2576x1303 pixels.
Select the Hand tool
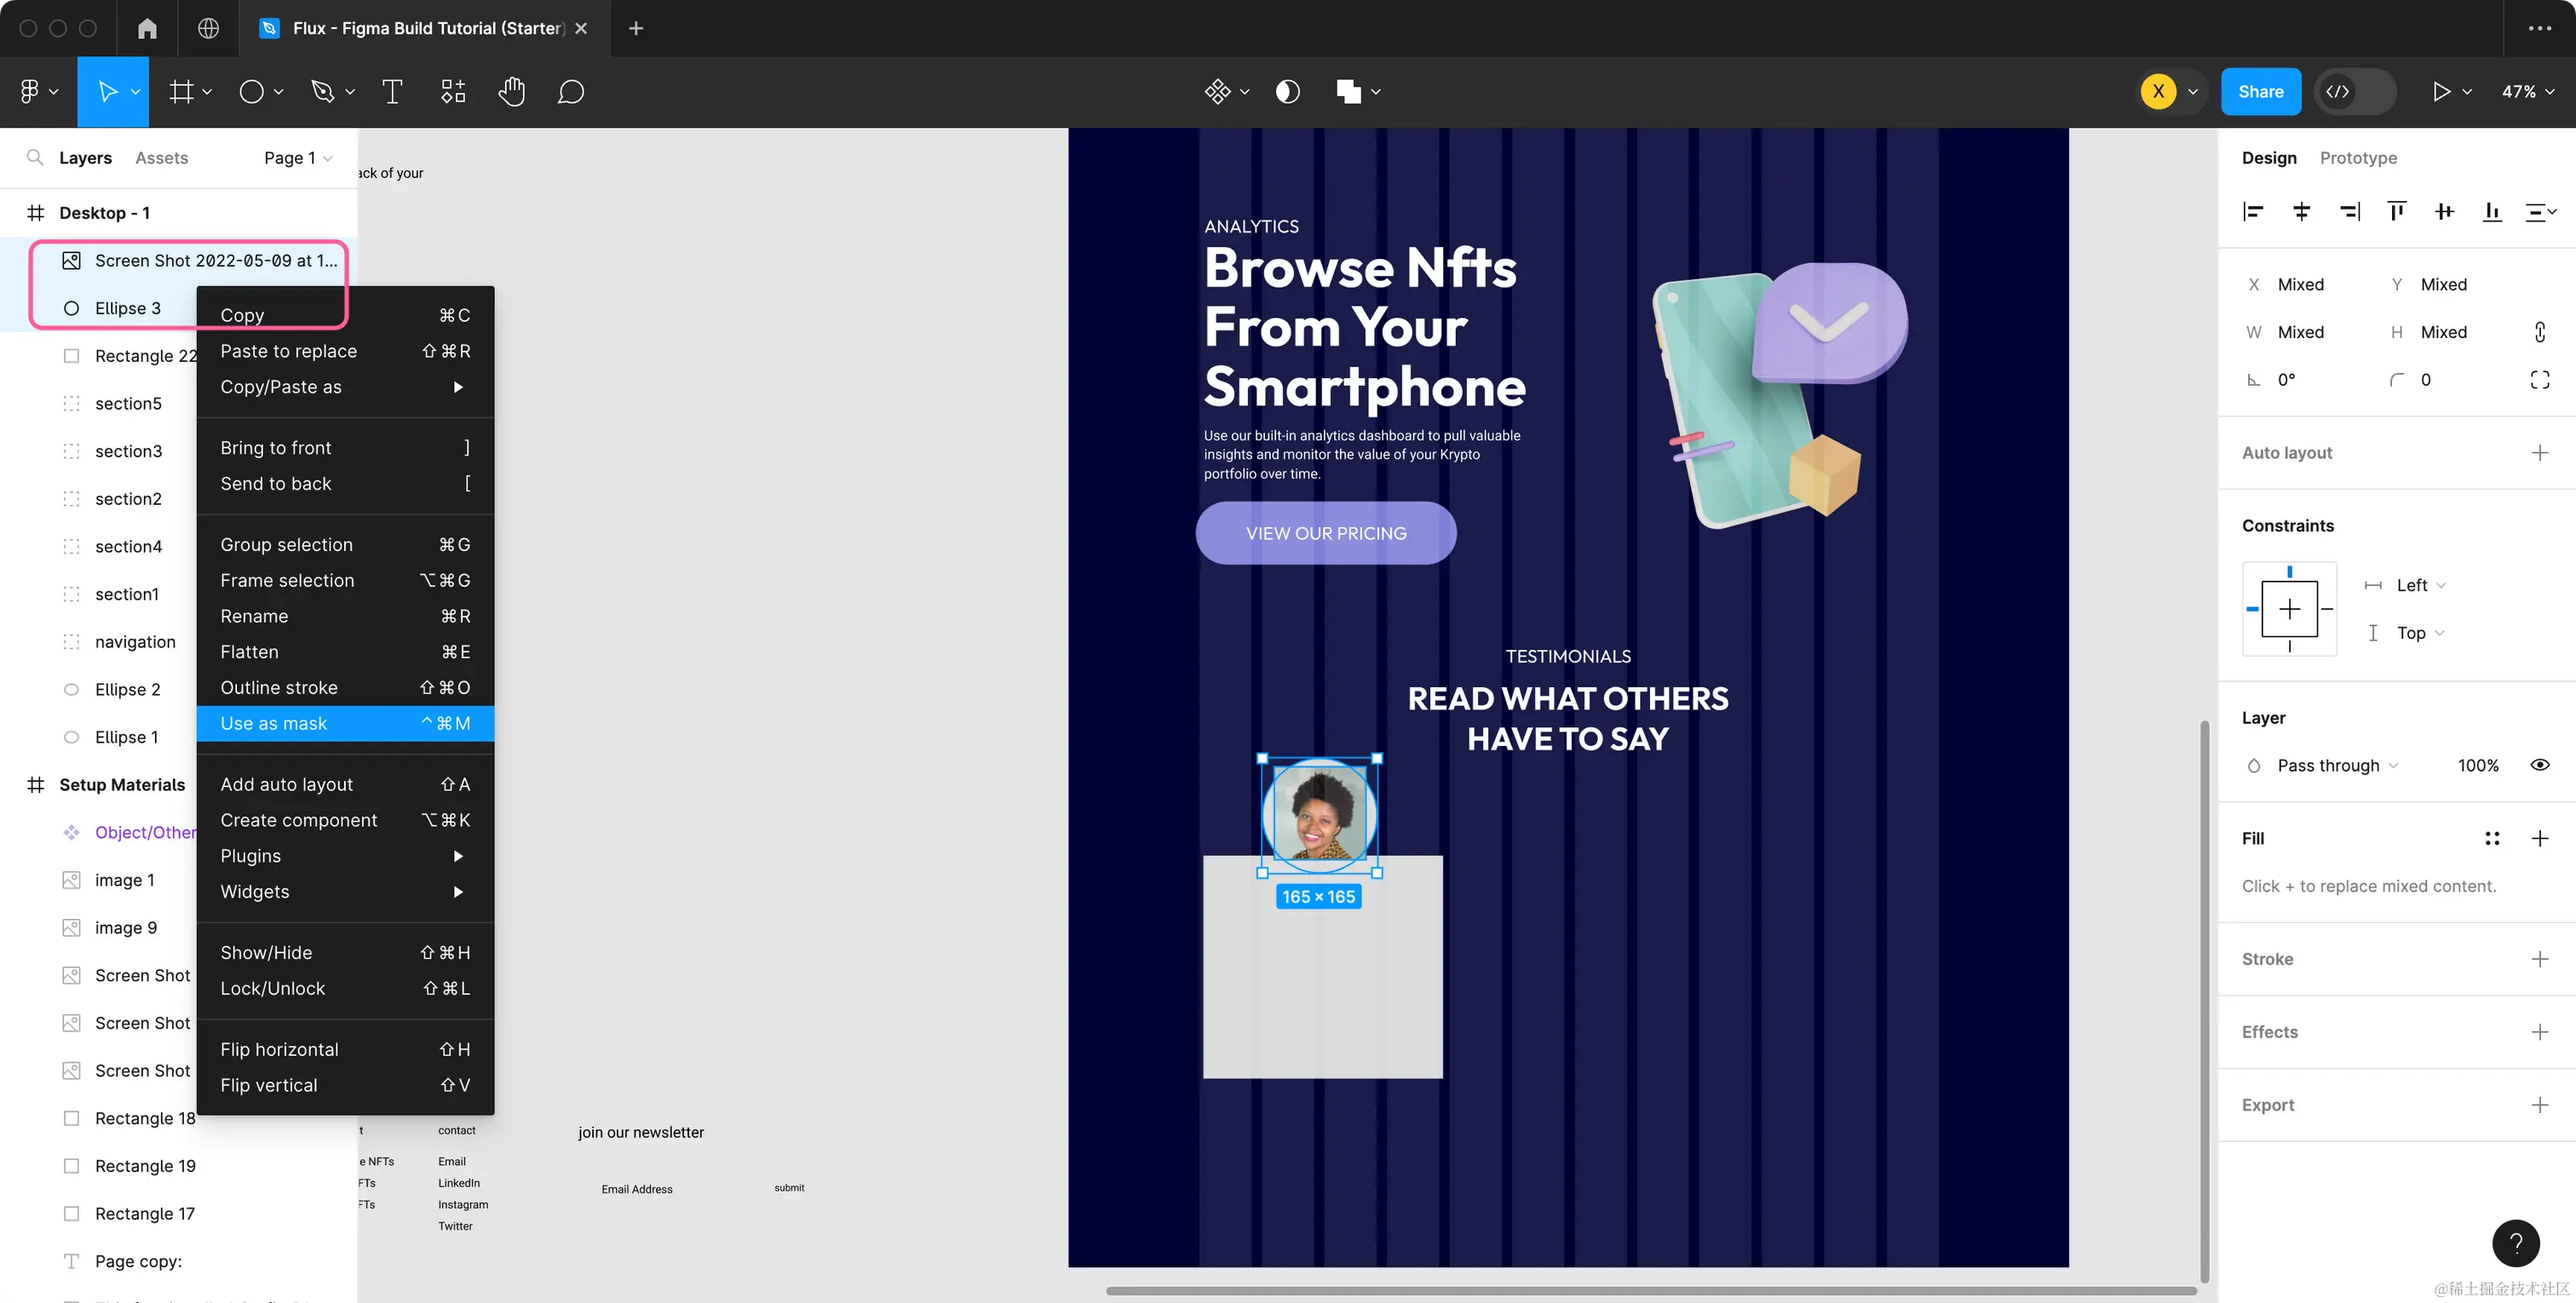click(x=511, y=92)
